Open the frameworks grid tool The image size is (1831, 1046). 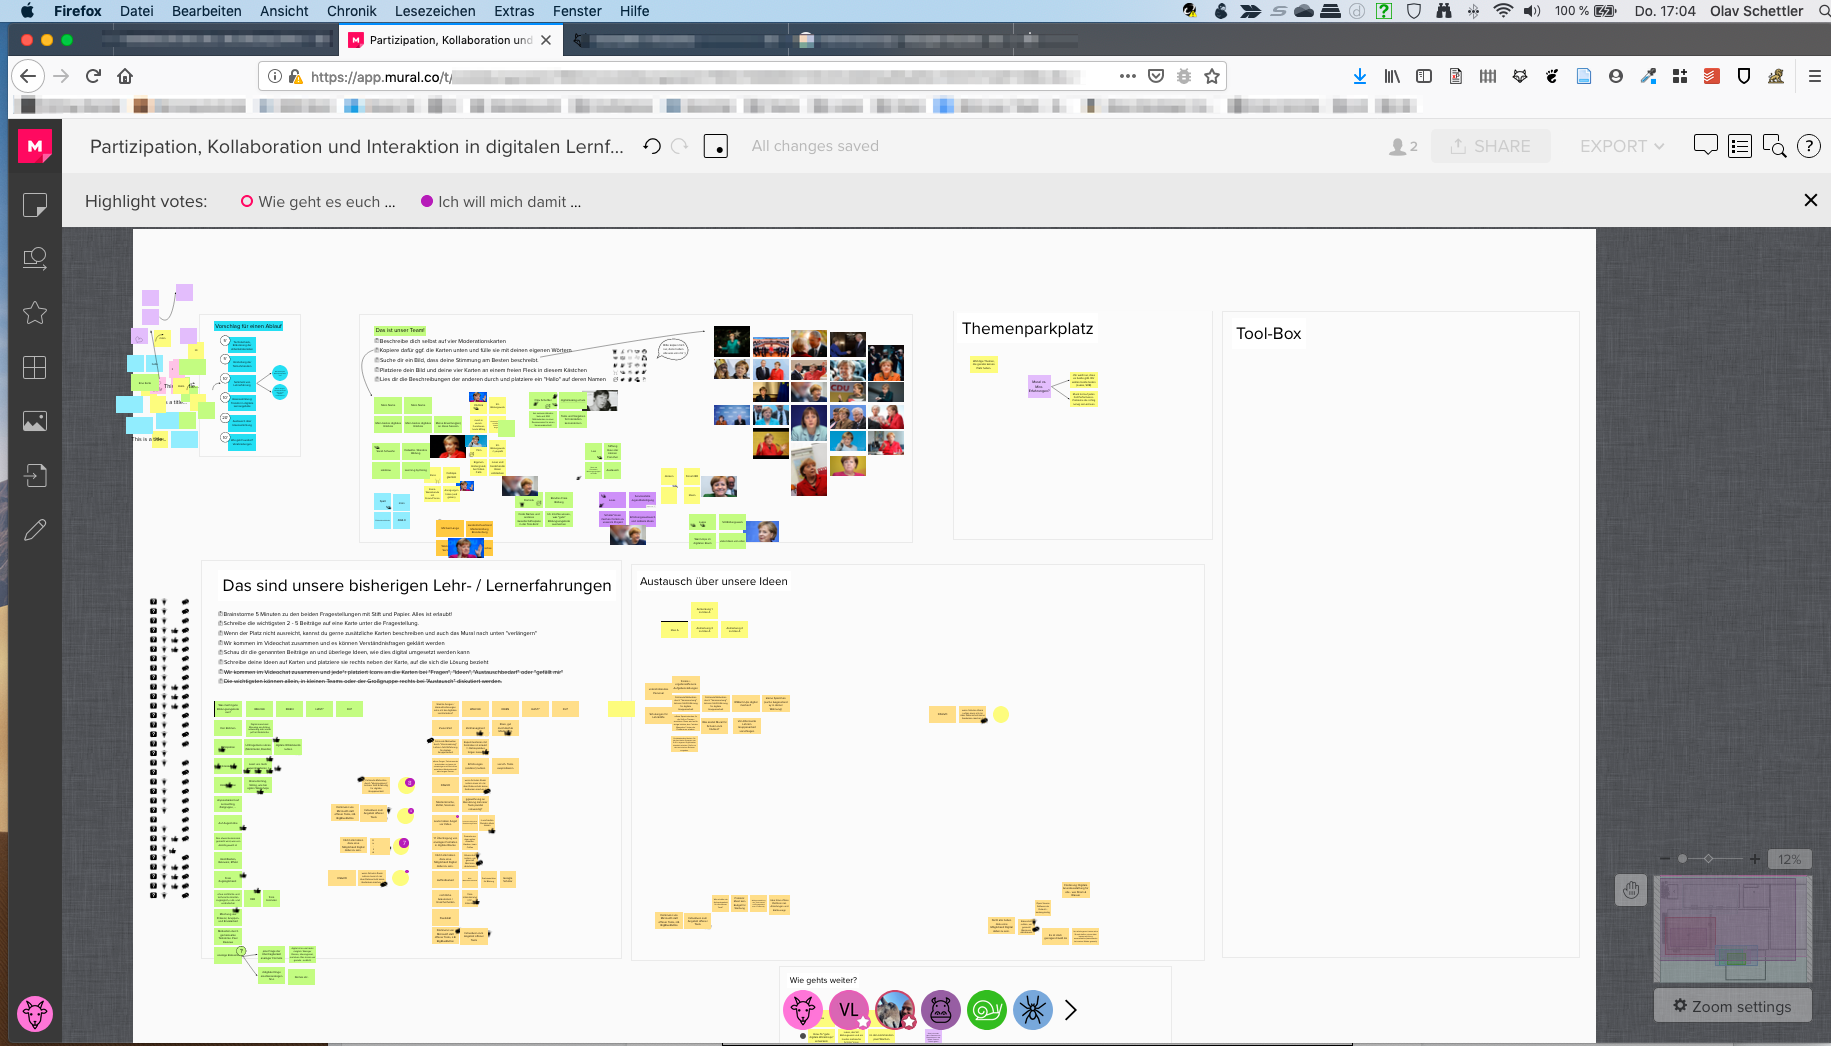35,367
